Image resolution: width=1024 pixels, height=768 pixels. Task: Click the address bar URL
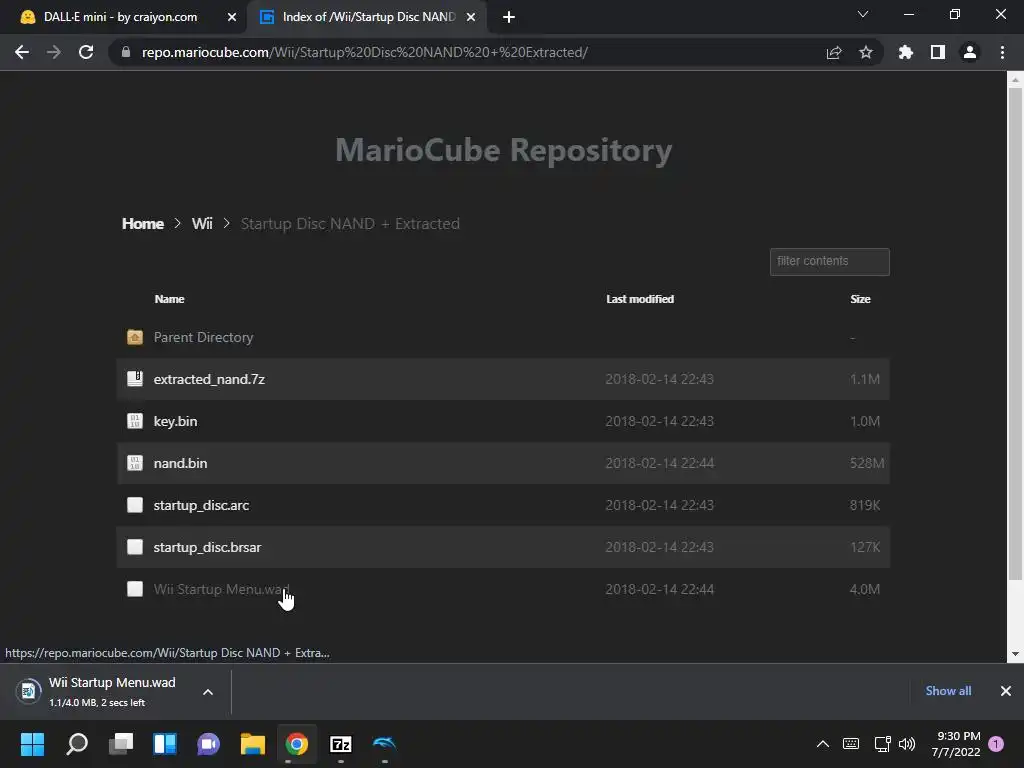(364, 52)
